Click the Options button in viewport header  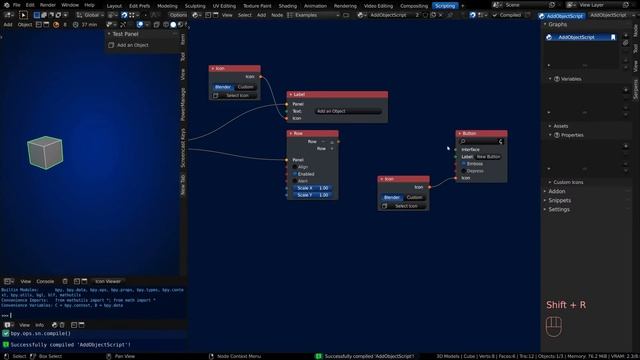click(x=178, y=15)
